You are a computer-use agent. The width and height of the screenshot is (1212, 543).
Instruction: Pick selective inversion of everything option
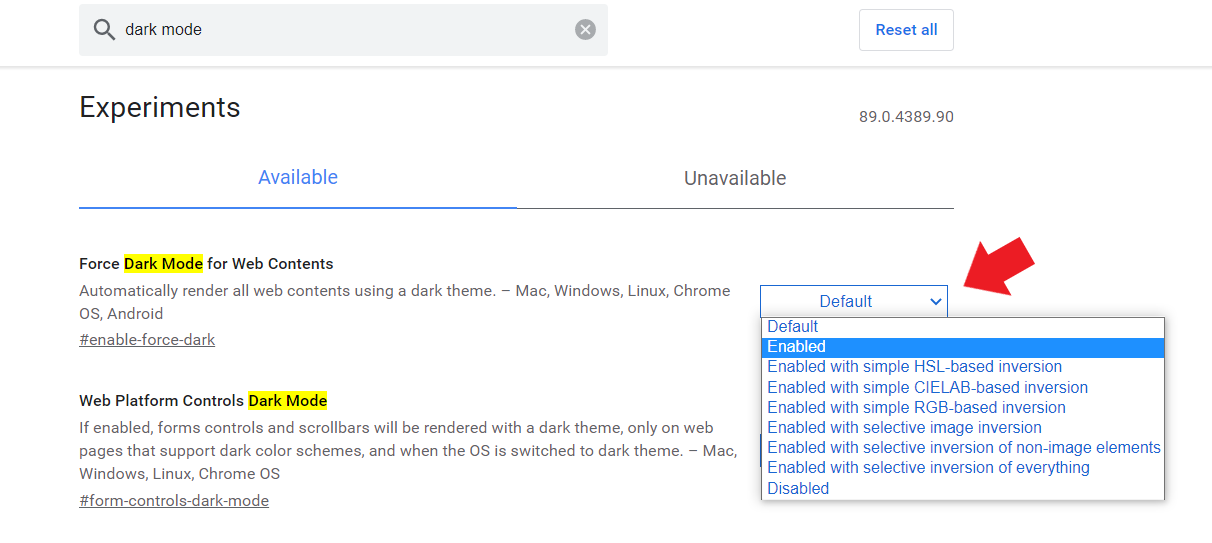tap(928, 467)
